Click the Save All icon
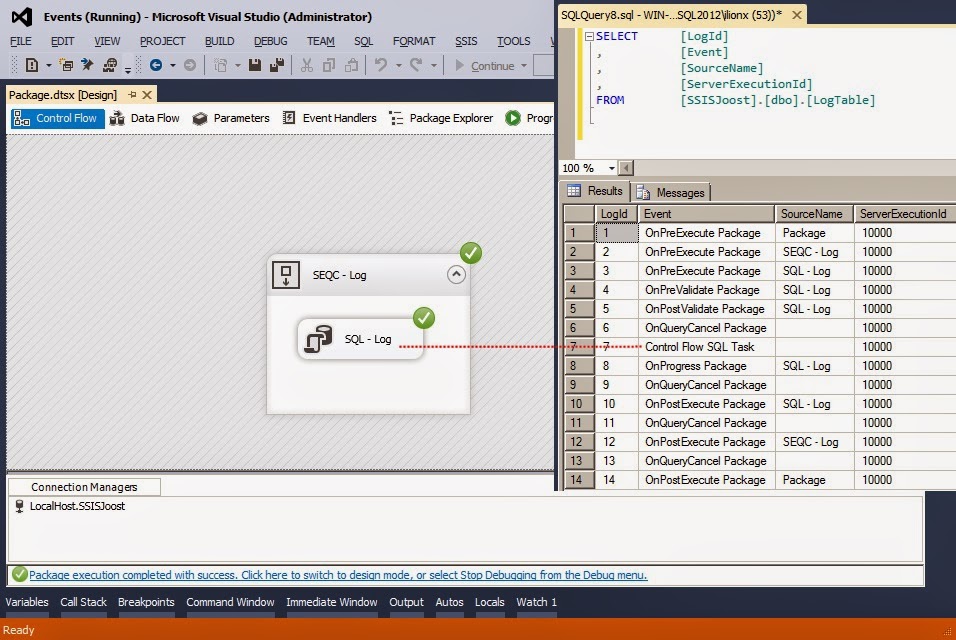 pyautogui.click(x=277, y=65)
